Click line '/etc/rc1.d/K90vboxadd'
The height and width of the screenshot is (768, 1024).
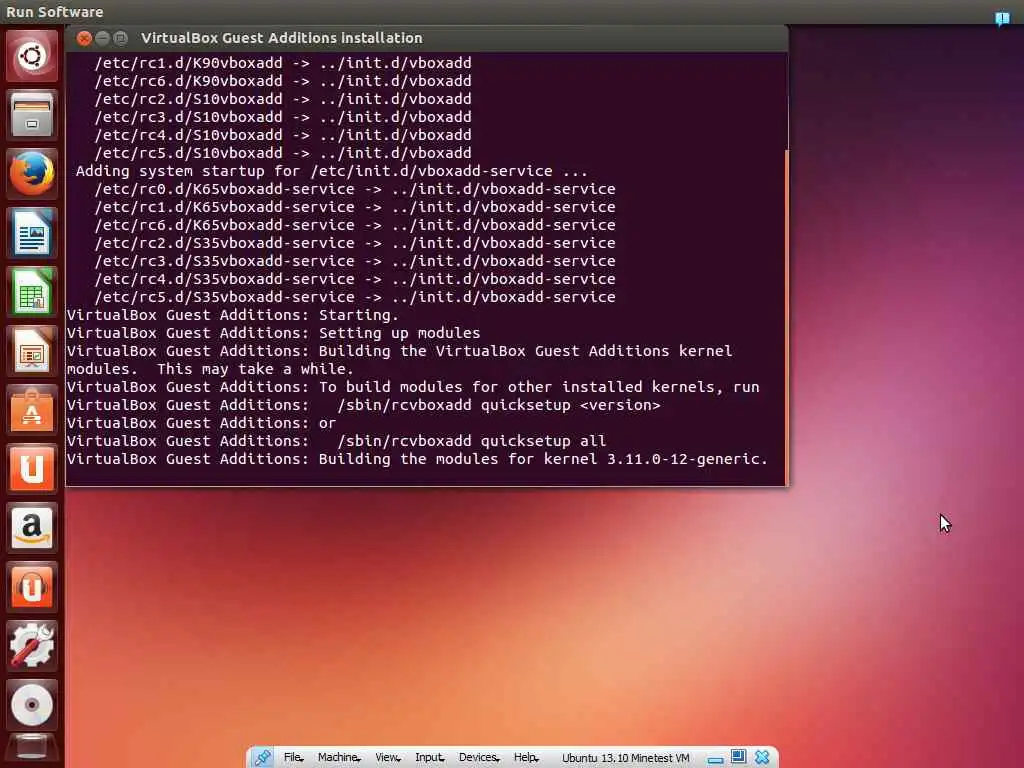[283, 63]
